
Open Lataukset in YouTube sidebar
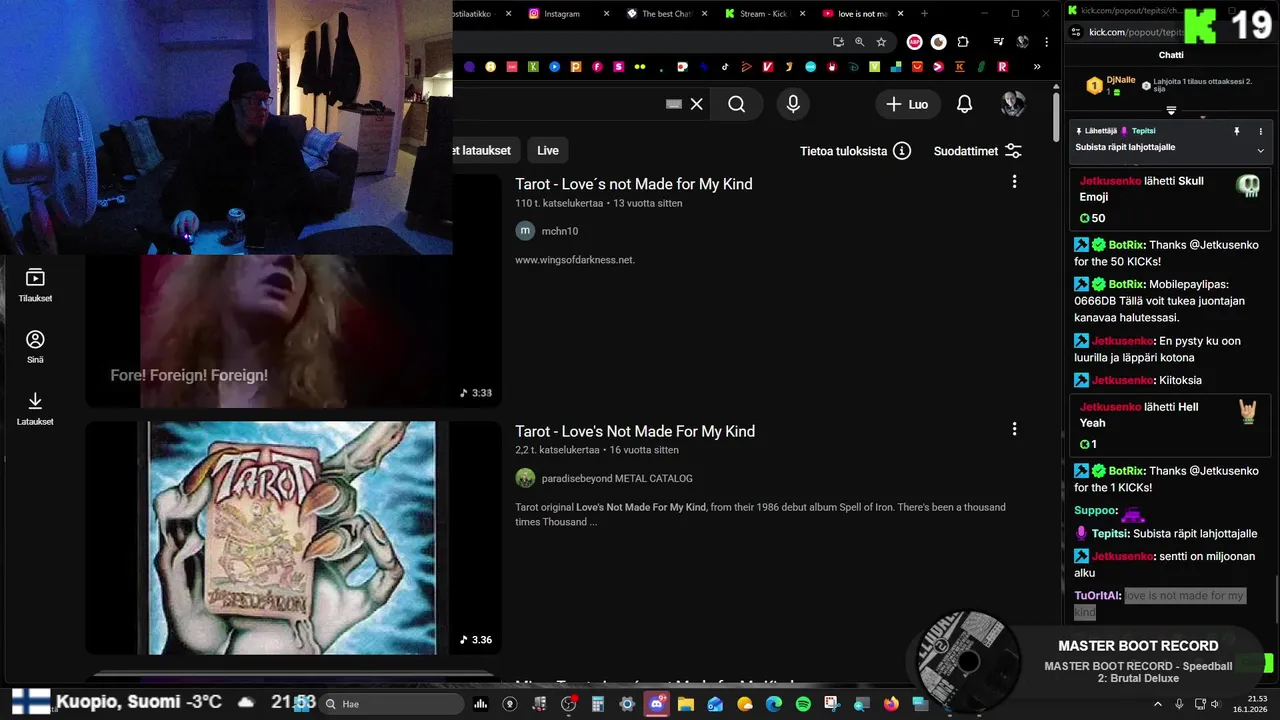(35, 409)
